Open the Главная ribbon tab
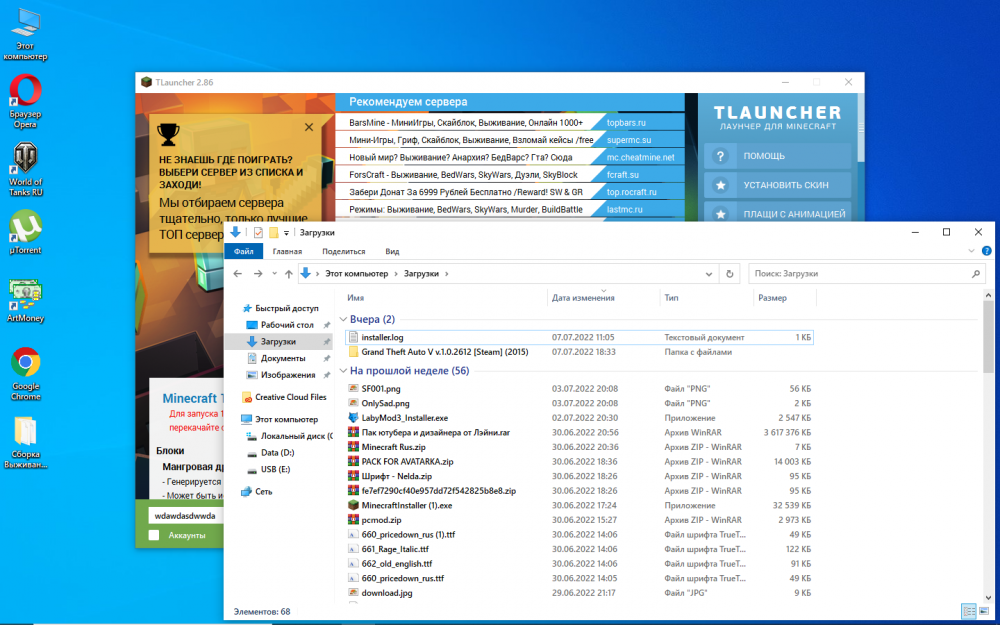Viewport: 1000px width, 625px height. 287,251
